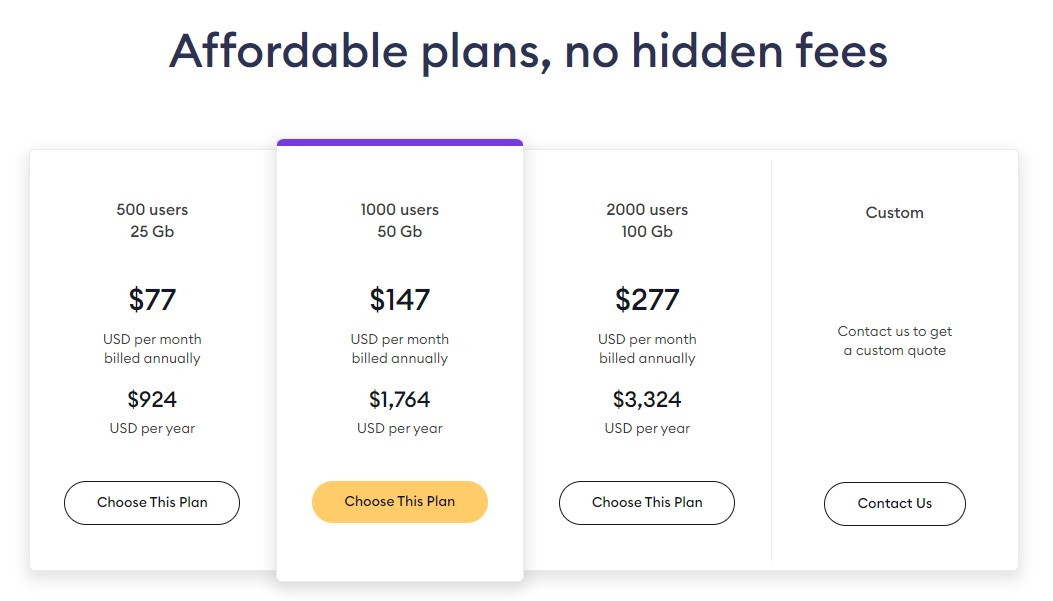Click the 'Affordable plans, no hidden fees' heading
The width and height of the screenshot is (1053, 601).
(x=528, y=52)
